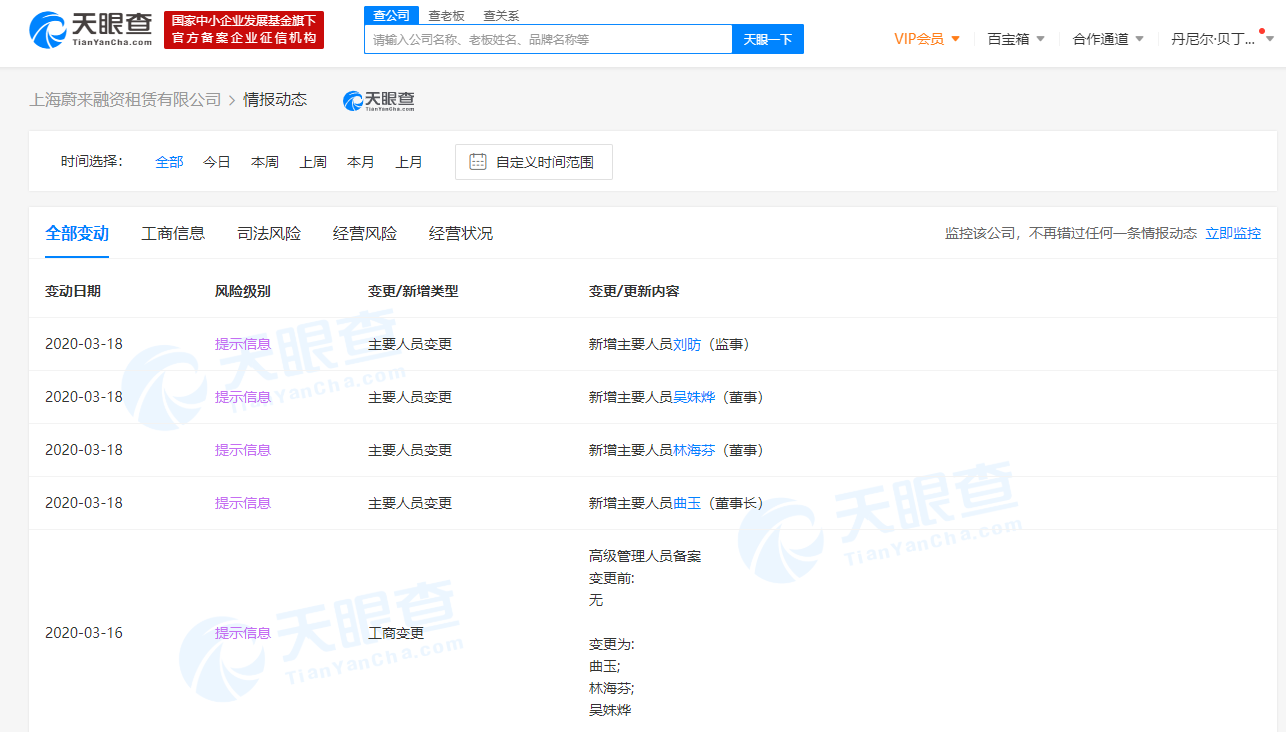Select the search icon area of 天眼一下

pyautogui.click(x=767, y=38)
